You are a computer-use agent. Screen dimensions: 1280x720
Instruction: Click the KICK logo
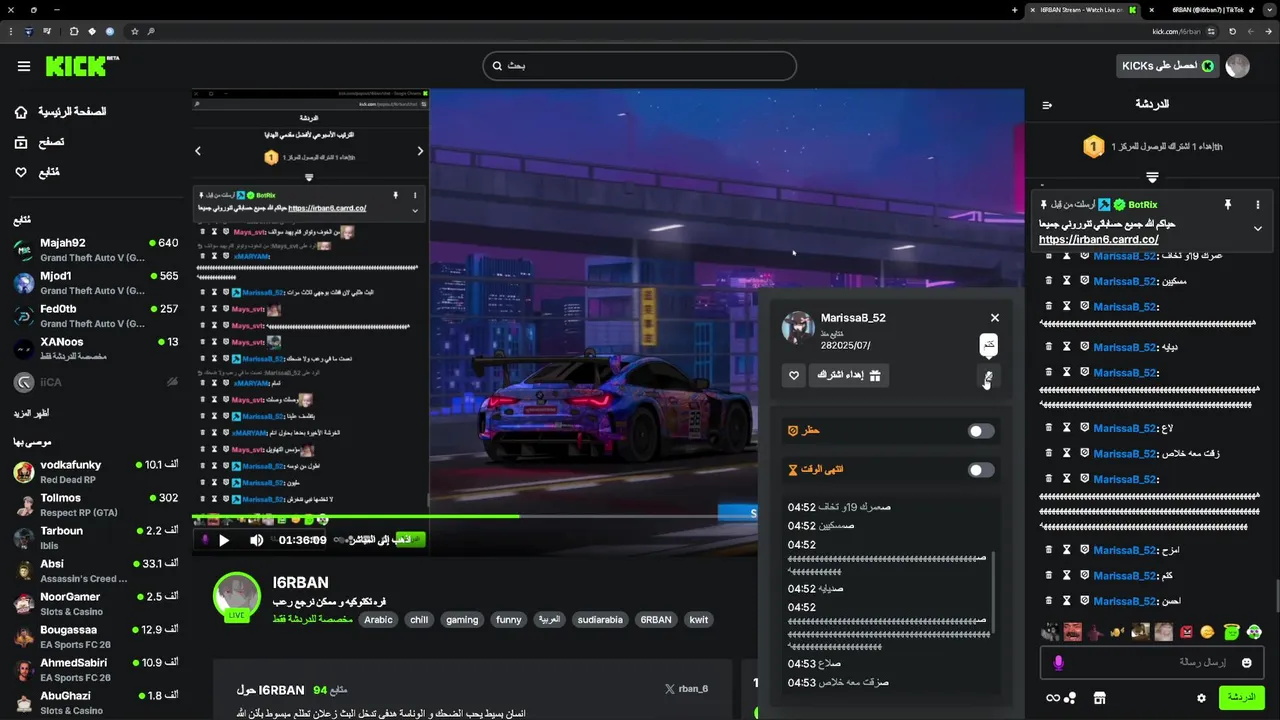point(82,66)
